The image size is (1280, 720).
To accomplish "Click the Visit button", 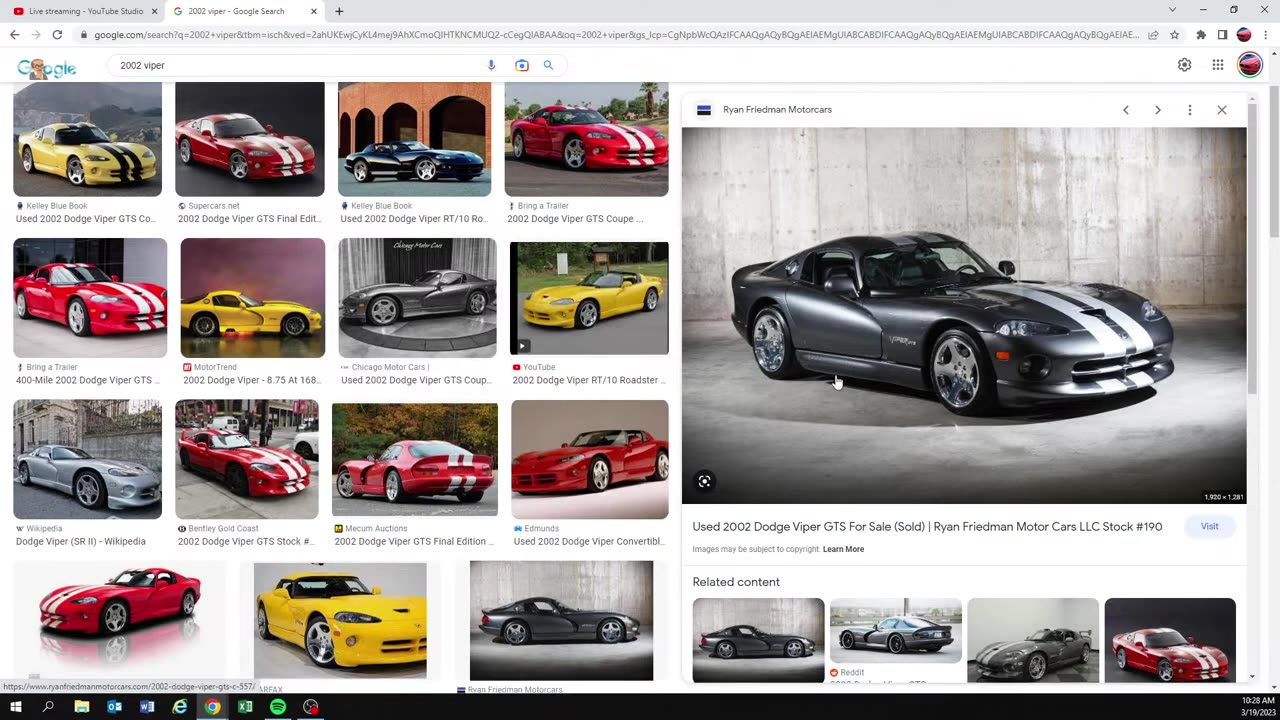I will [x=1210, y=526].
